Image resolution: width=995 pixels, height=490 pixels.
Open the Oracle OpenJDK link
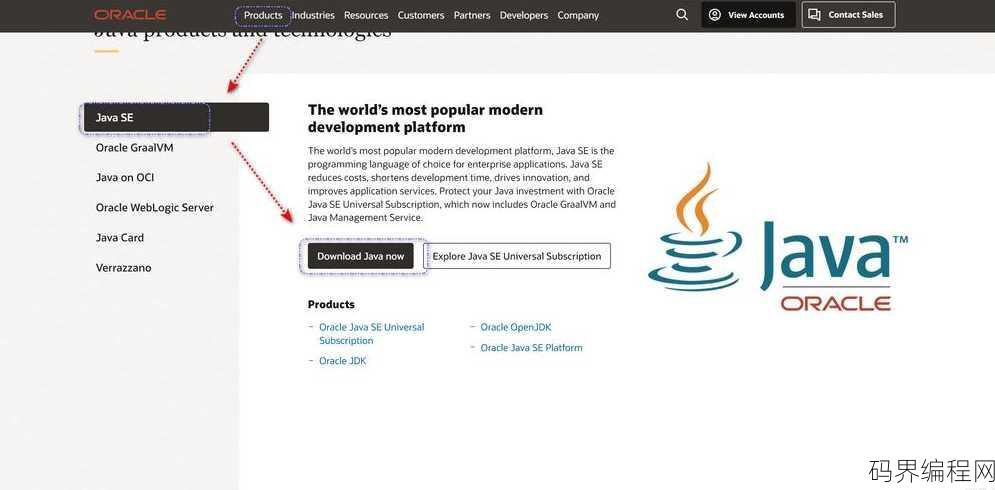click(516, 328)
